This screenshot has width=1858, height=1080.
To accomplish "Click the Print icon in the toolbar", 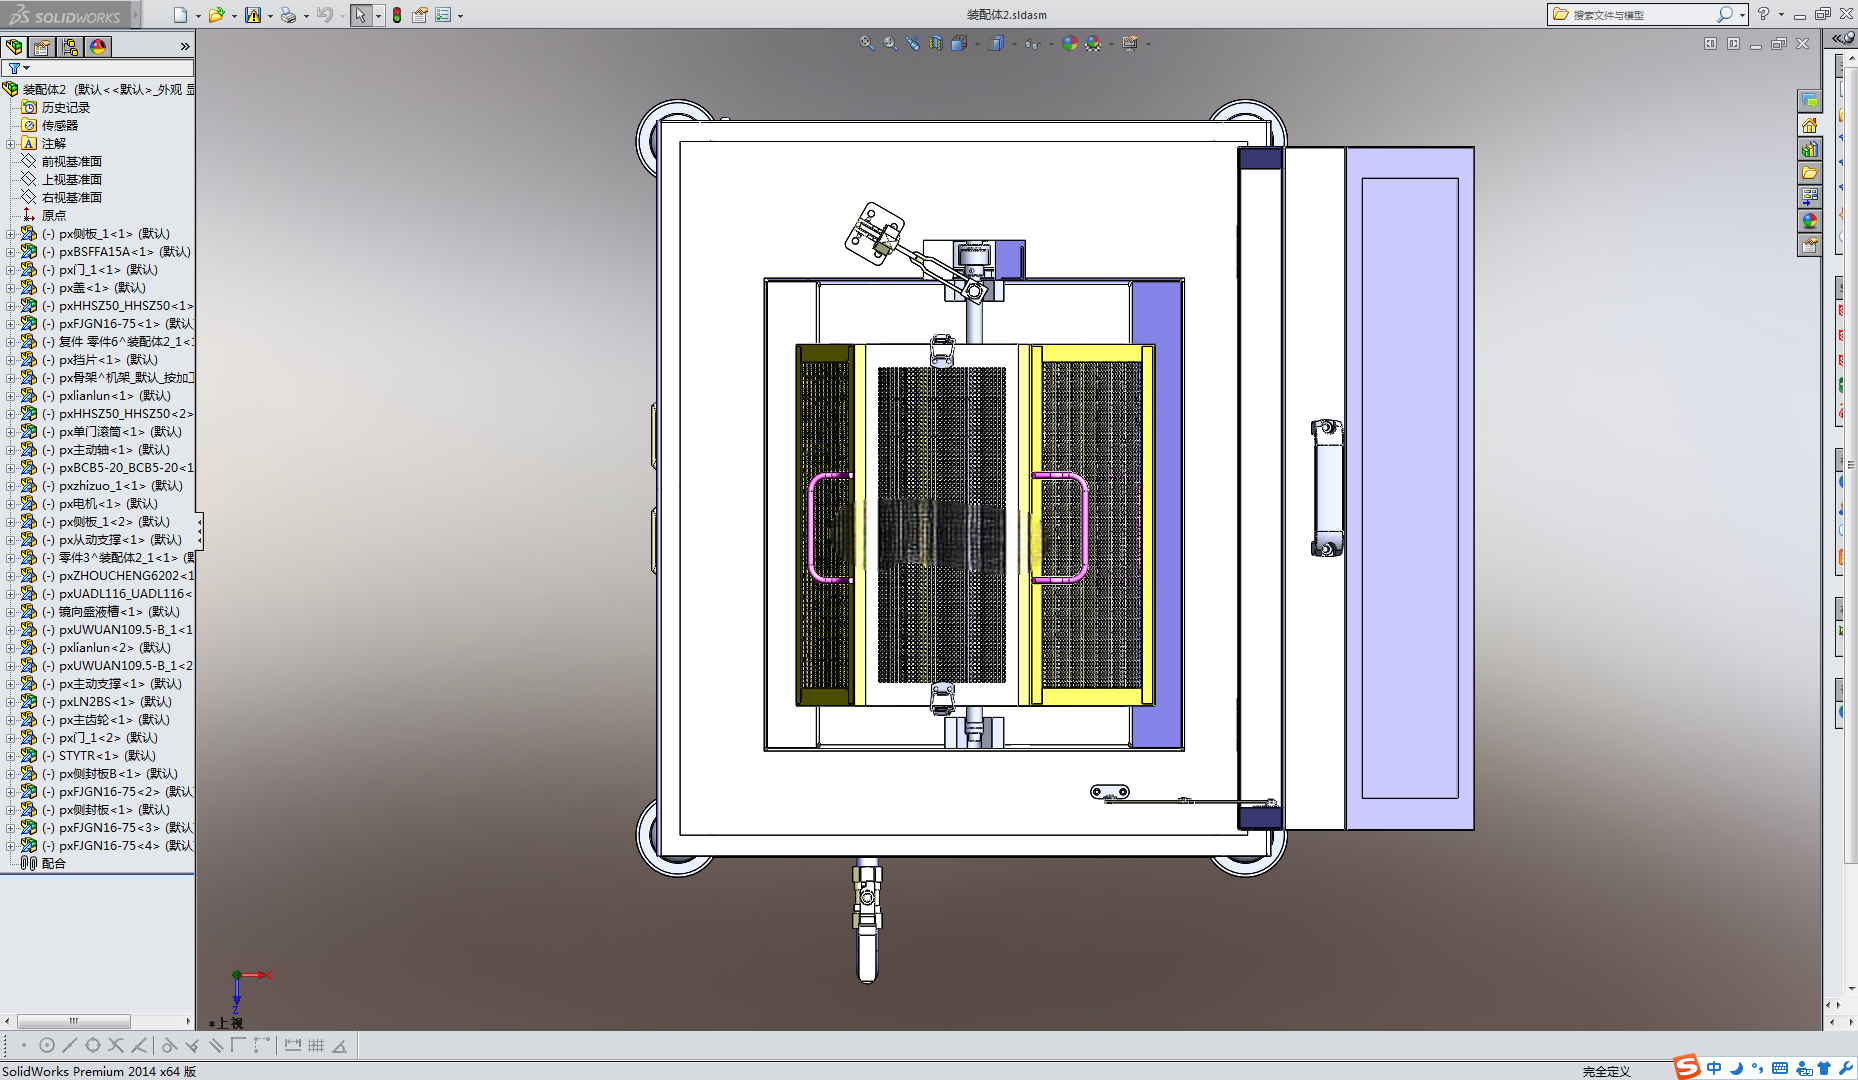I will point(288,15).
